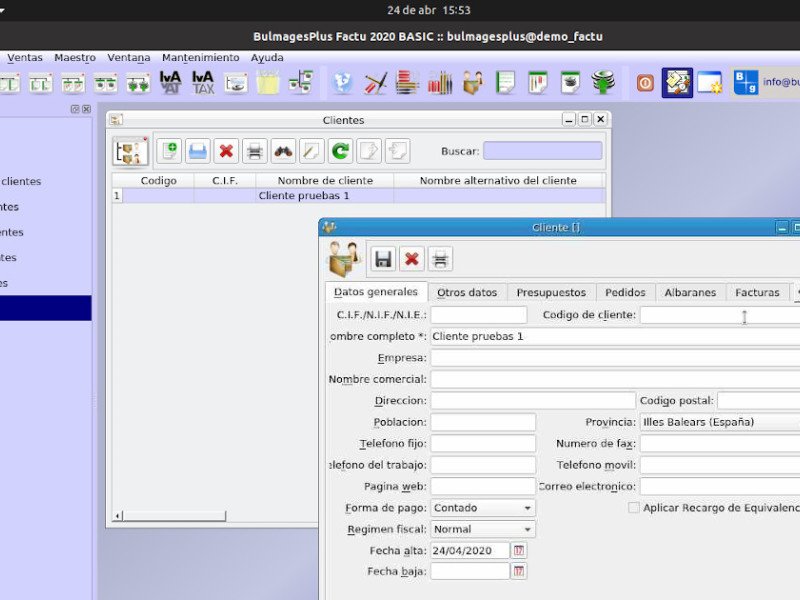800x600 pixels.
Task: Open the Ayuda menu
Action: tap(267, 58)
